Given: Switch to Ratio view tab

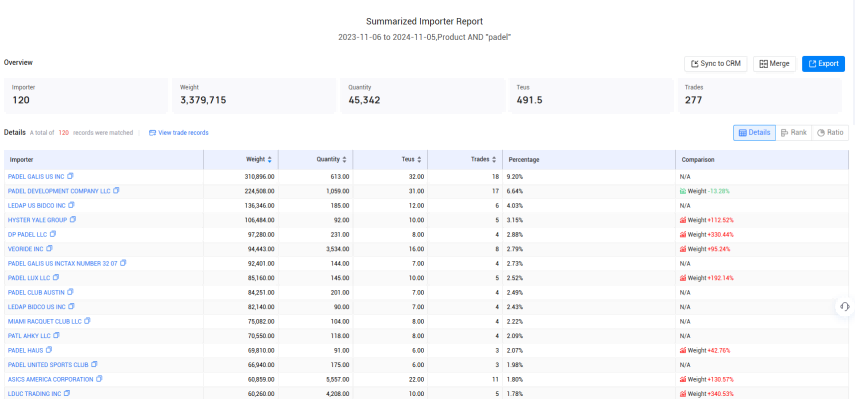Looking at the screenshot, I should coord(830,132).
